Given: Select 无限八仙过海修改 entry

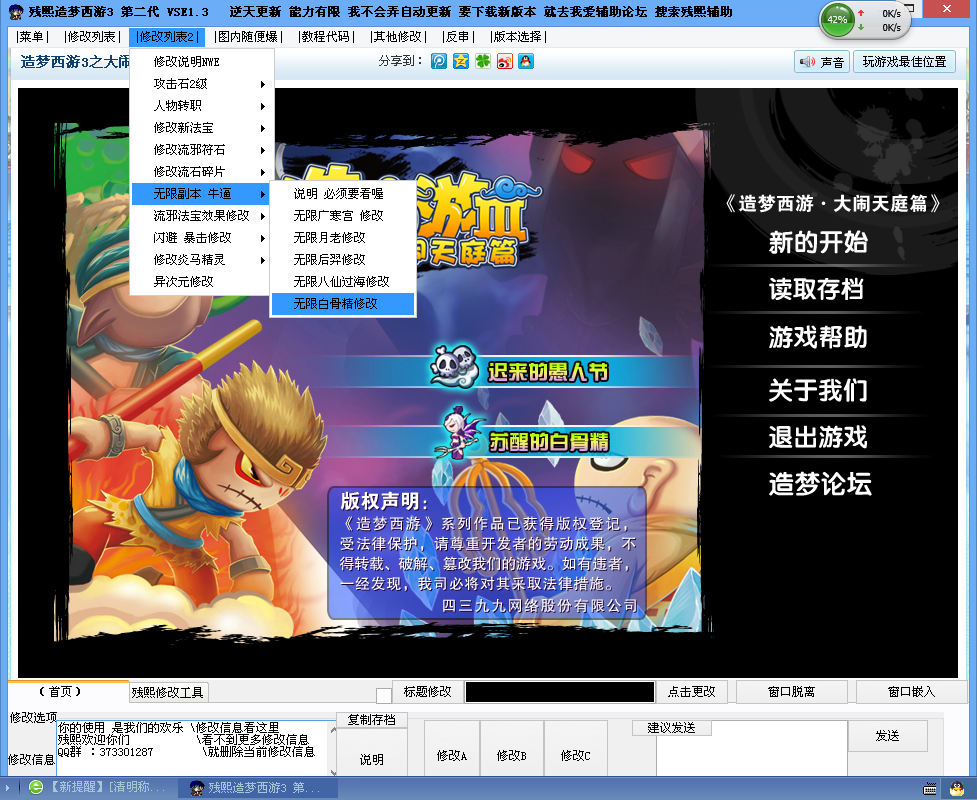Looking at the screenshot, I should [343, 282].
